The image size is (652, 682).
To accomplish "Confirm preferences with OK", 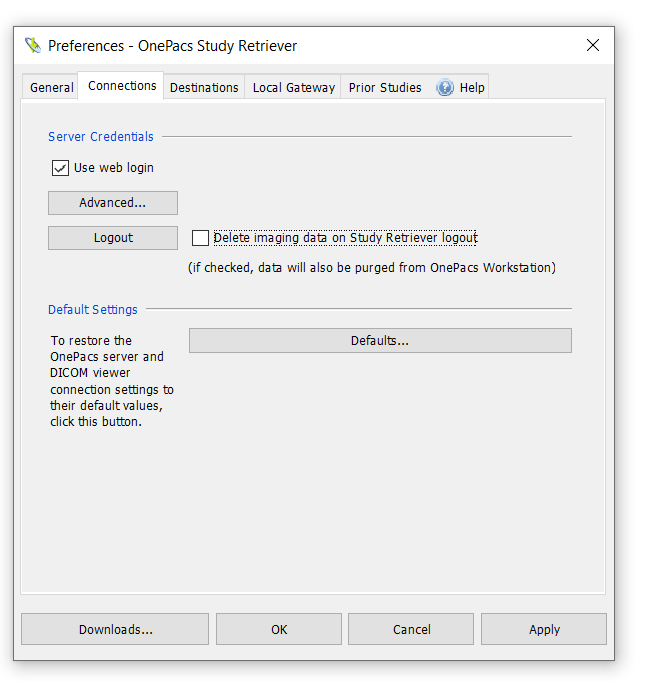I will pos(279,629).
